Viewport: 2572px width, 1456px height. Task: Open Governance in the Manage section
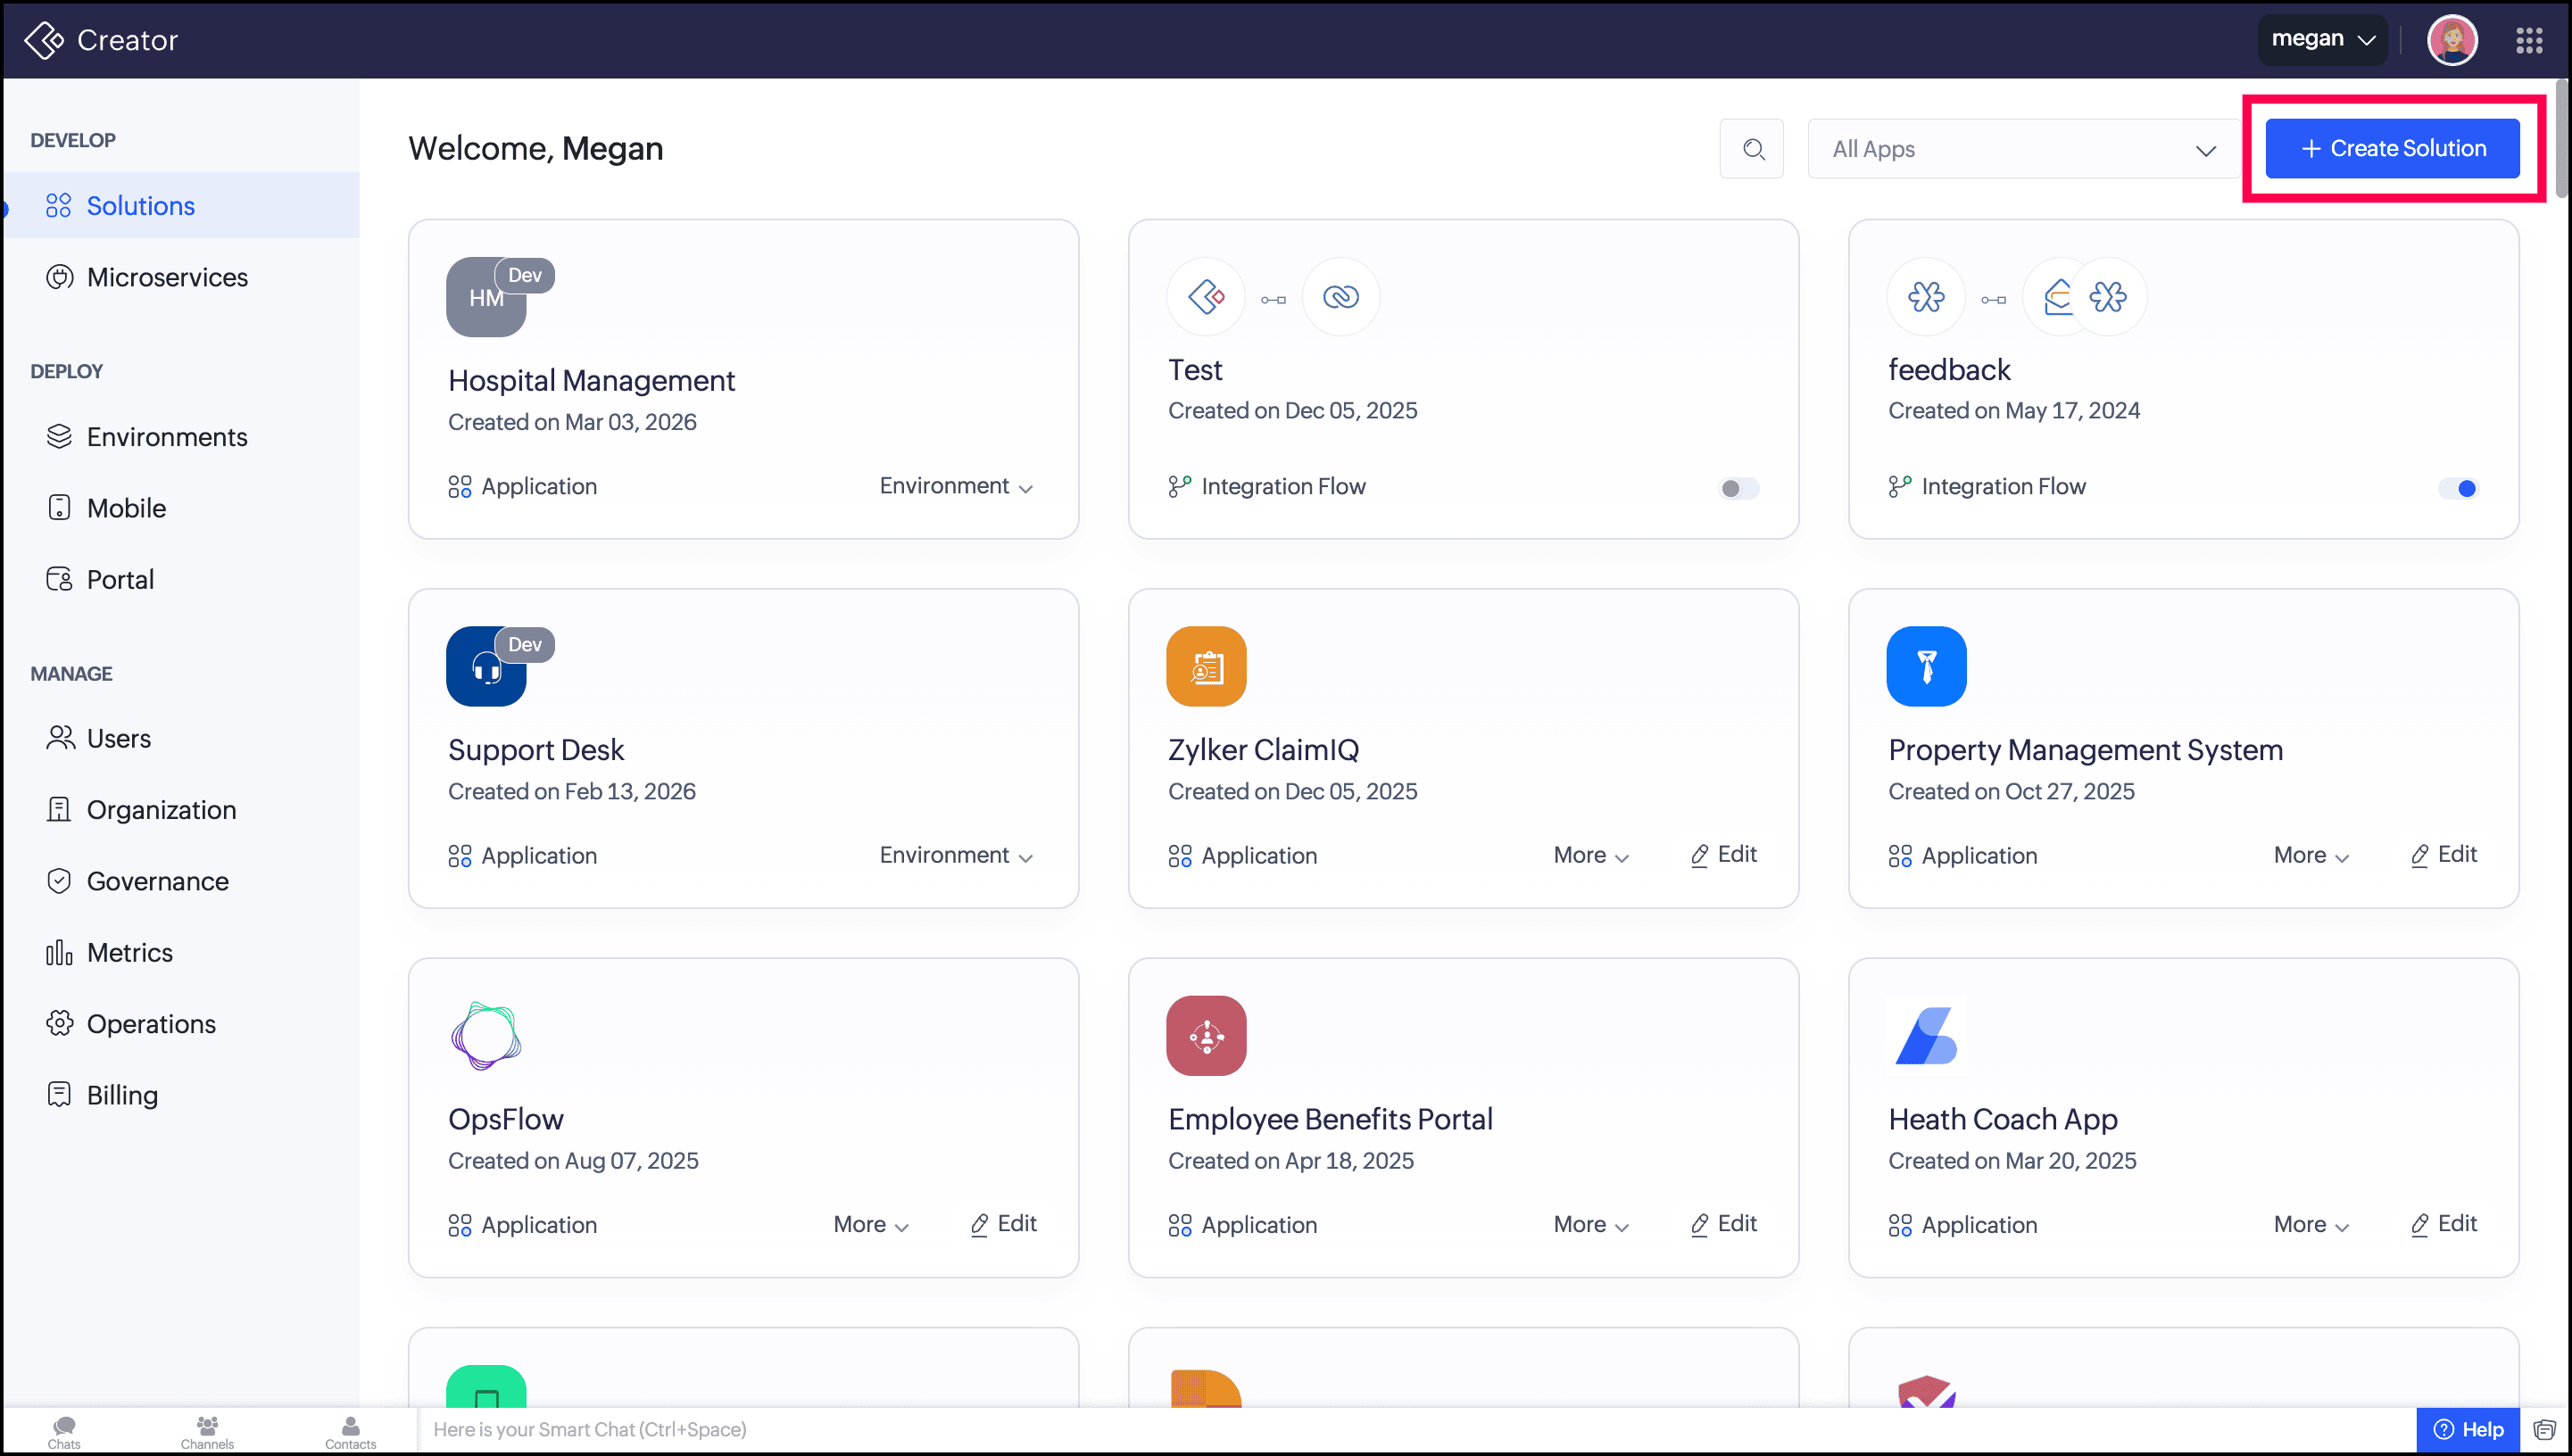point(157,881)
